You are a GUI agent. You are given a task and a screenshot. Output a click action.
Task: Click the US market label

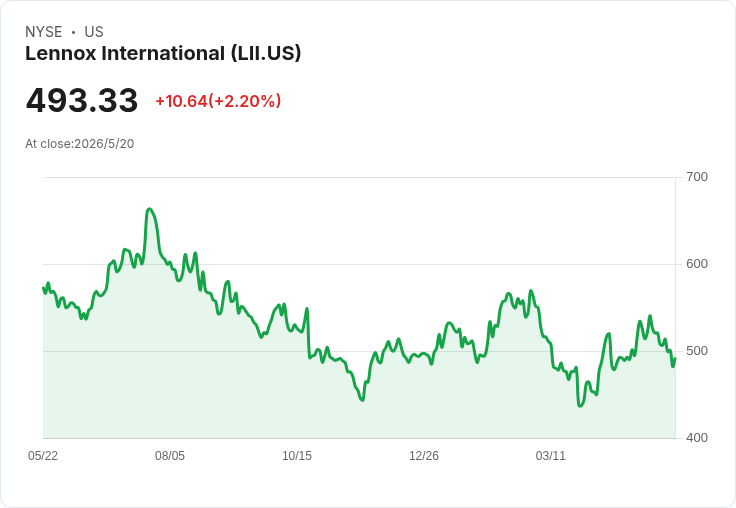94,32
